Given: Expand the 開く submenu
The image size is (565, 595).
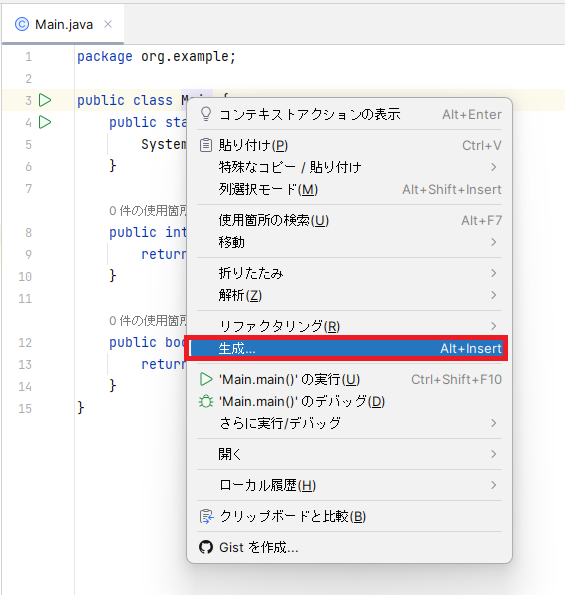Looking at the screenshot, I should click(x=349, y=454).
